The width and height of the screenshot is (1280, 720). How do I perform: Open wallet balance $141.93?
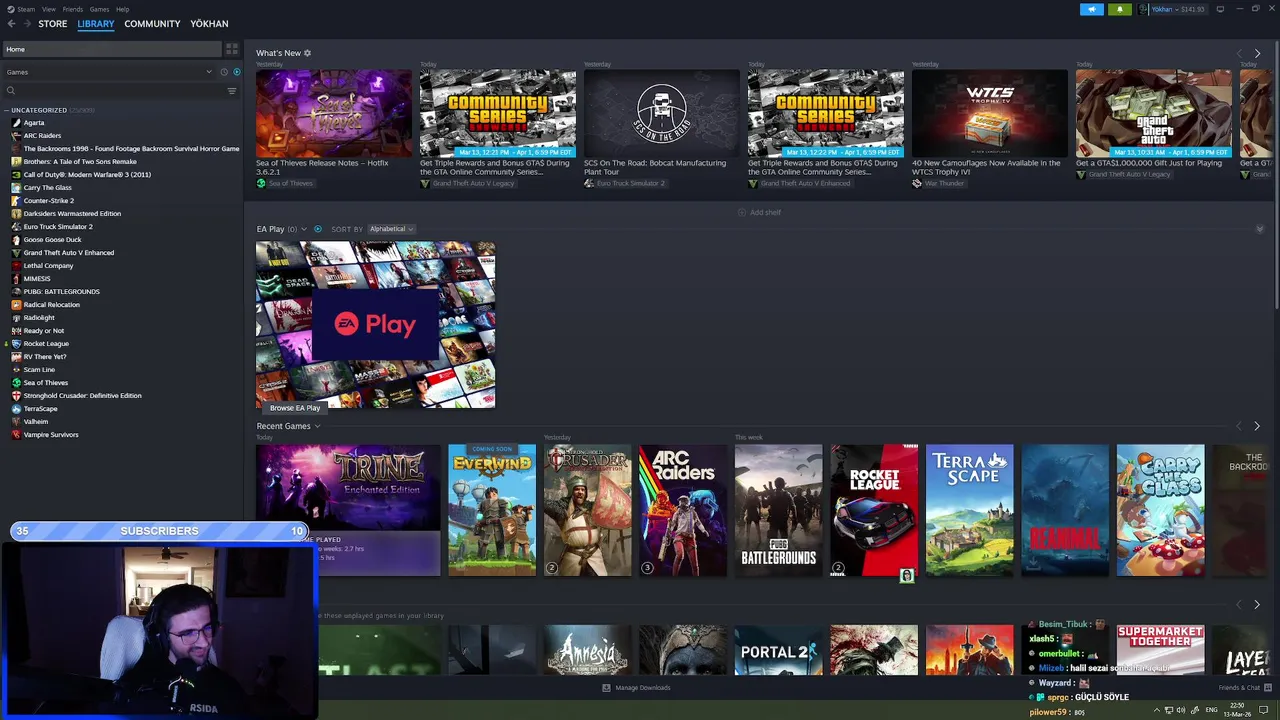(x=1192, y=9)
